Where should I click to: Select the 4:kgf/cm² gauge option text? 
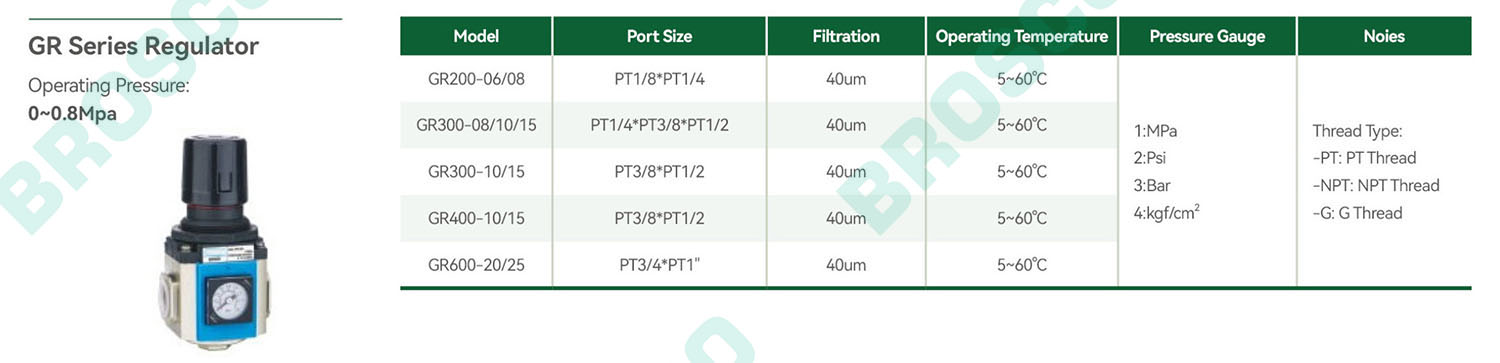pos(1167,212)
